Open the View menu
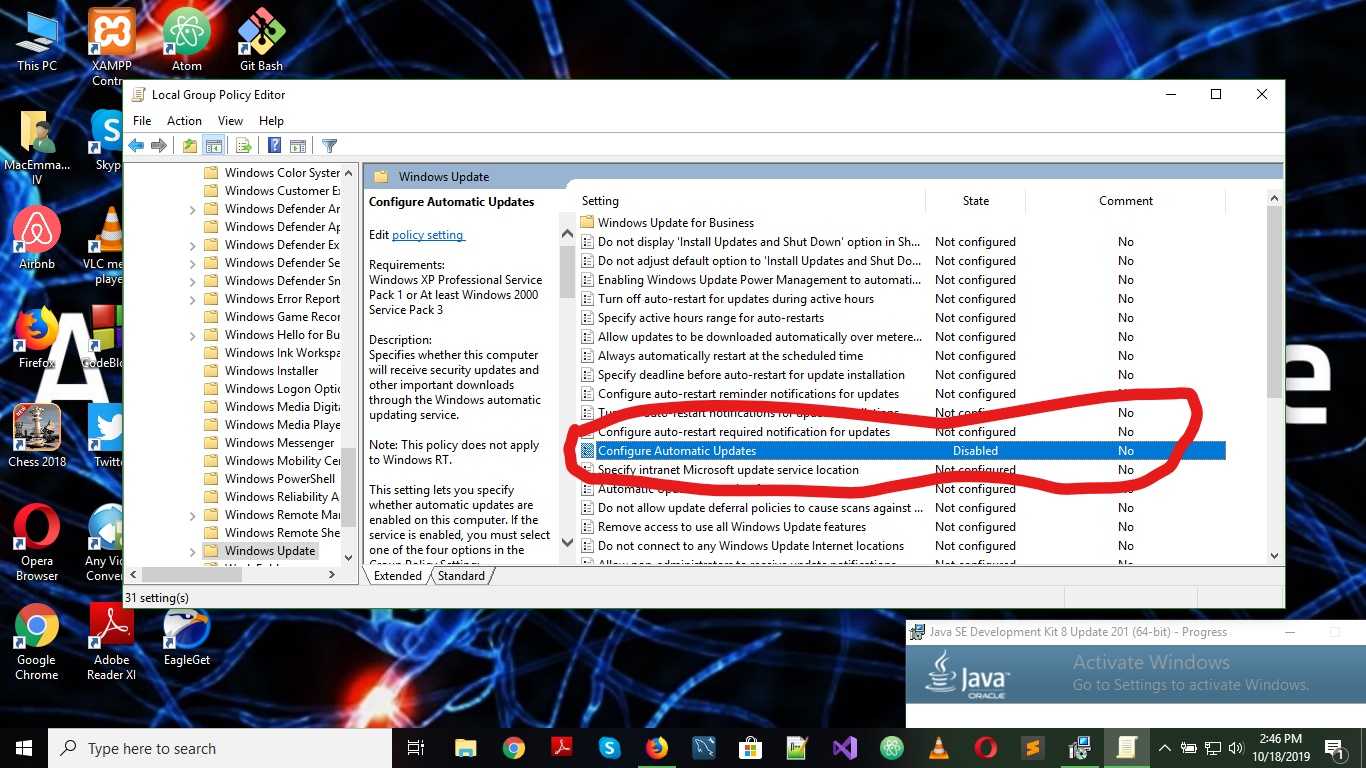This screenshot has width=1366, height=768. 230,121
